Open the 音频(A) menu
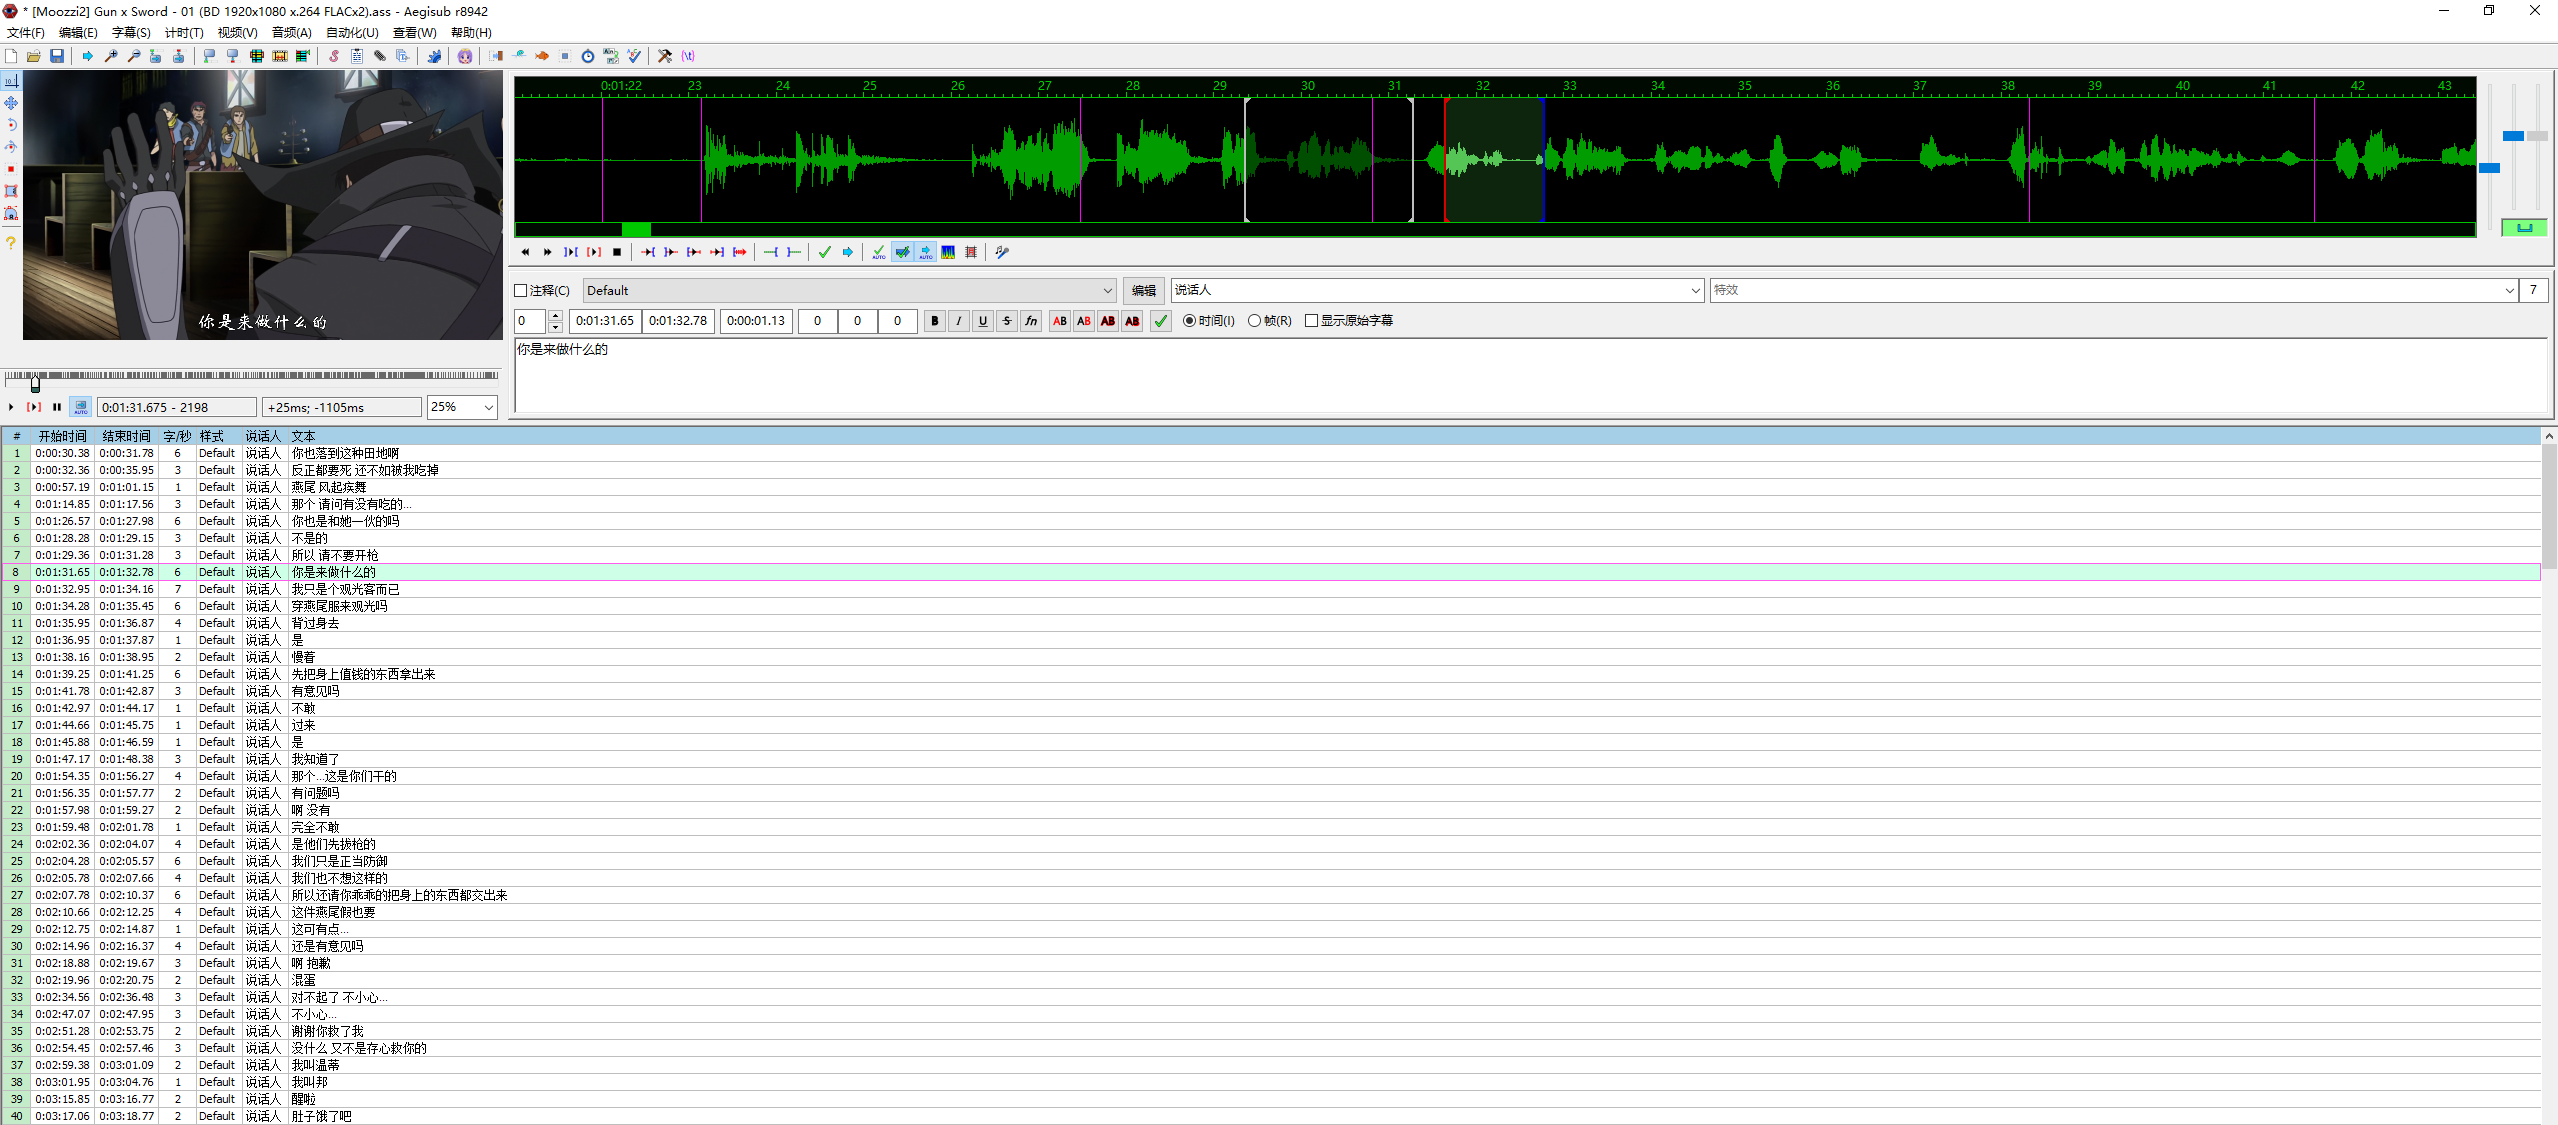Viewport: 2558px width, 1125px height. [292, 33]
